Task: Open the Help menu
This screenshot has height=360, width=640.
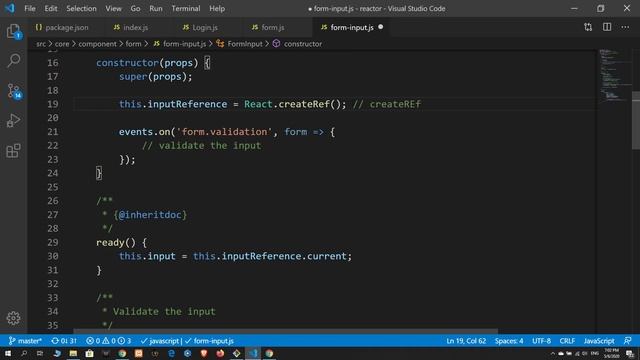Action: pyautogui.click(x=217, y=8)
